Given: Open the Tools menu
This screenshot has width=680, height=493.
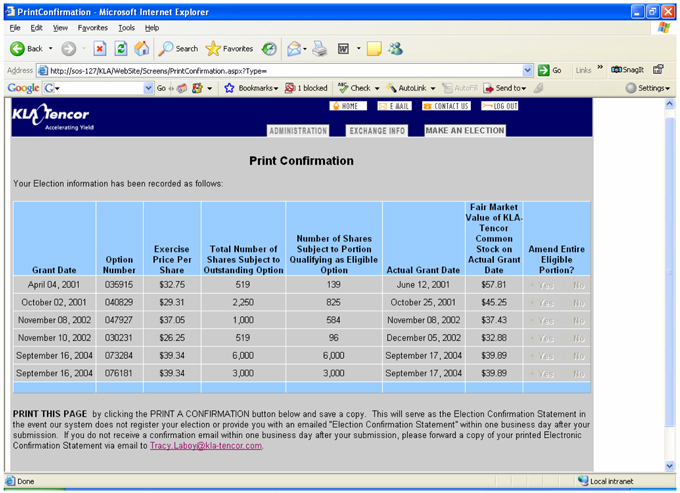Looking at the screenshot, I should (126, 28).
